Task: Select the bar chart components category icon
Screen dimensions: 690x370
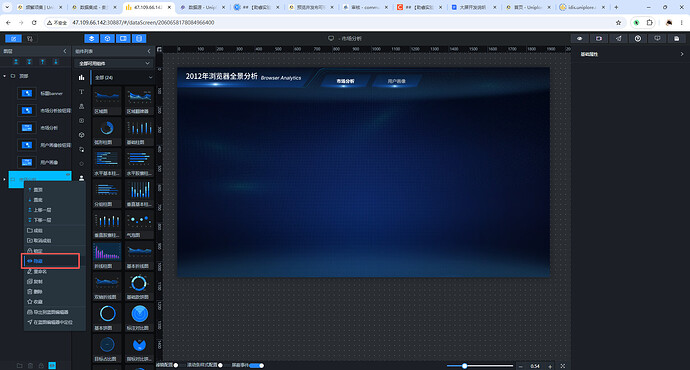Action: [x=81, y=77]
